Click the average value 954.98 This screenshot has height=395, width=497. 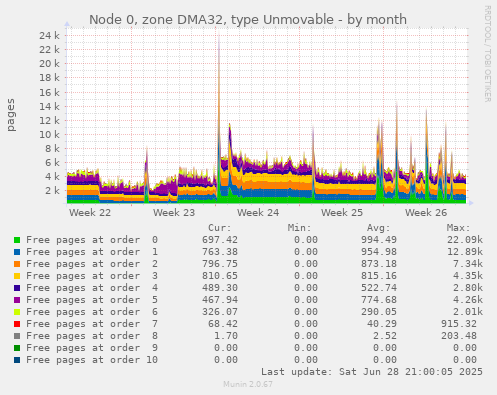[379, 252]
